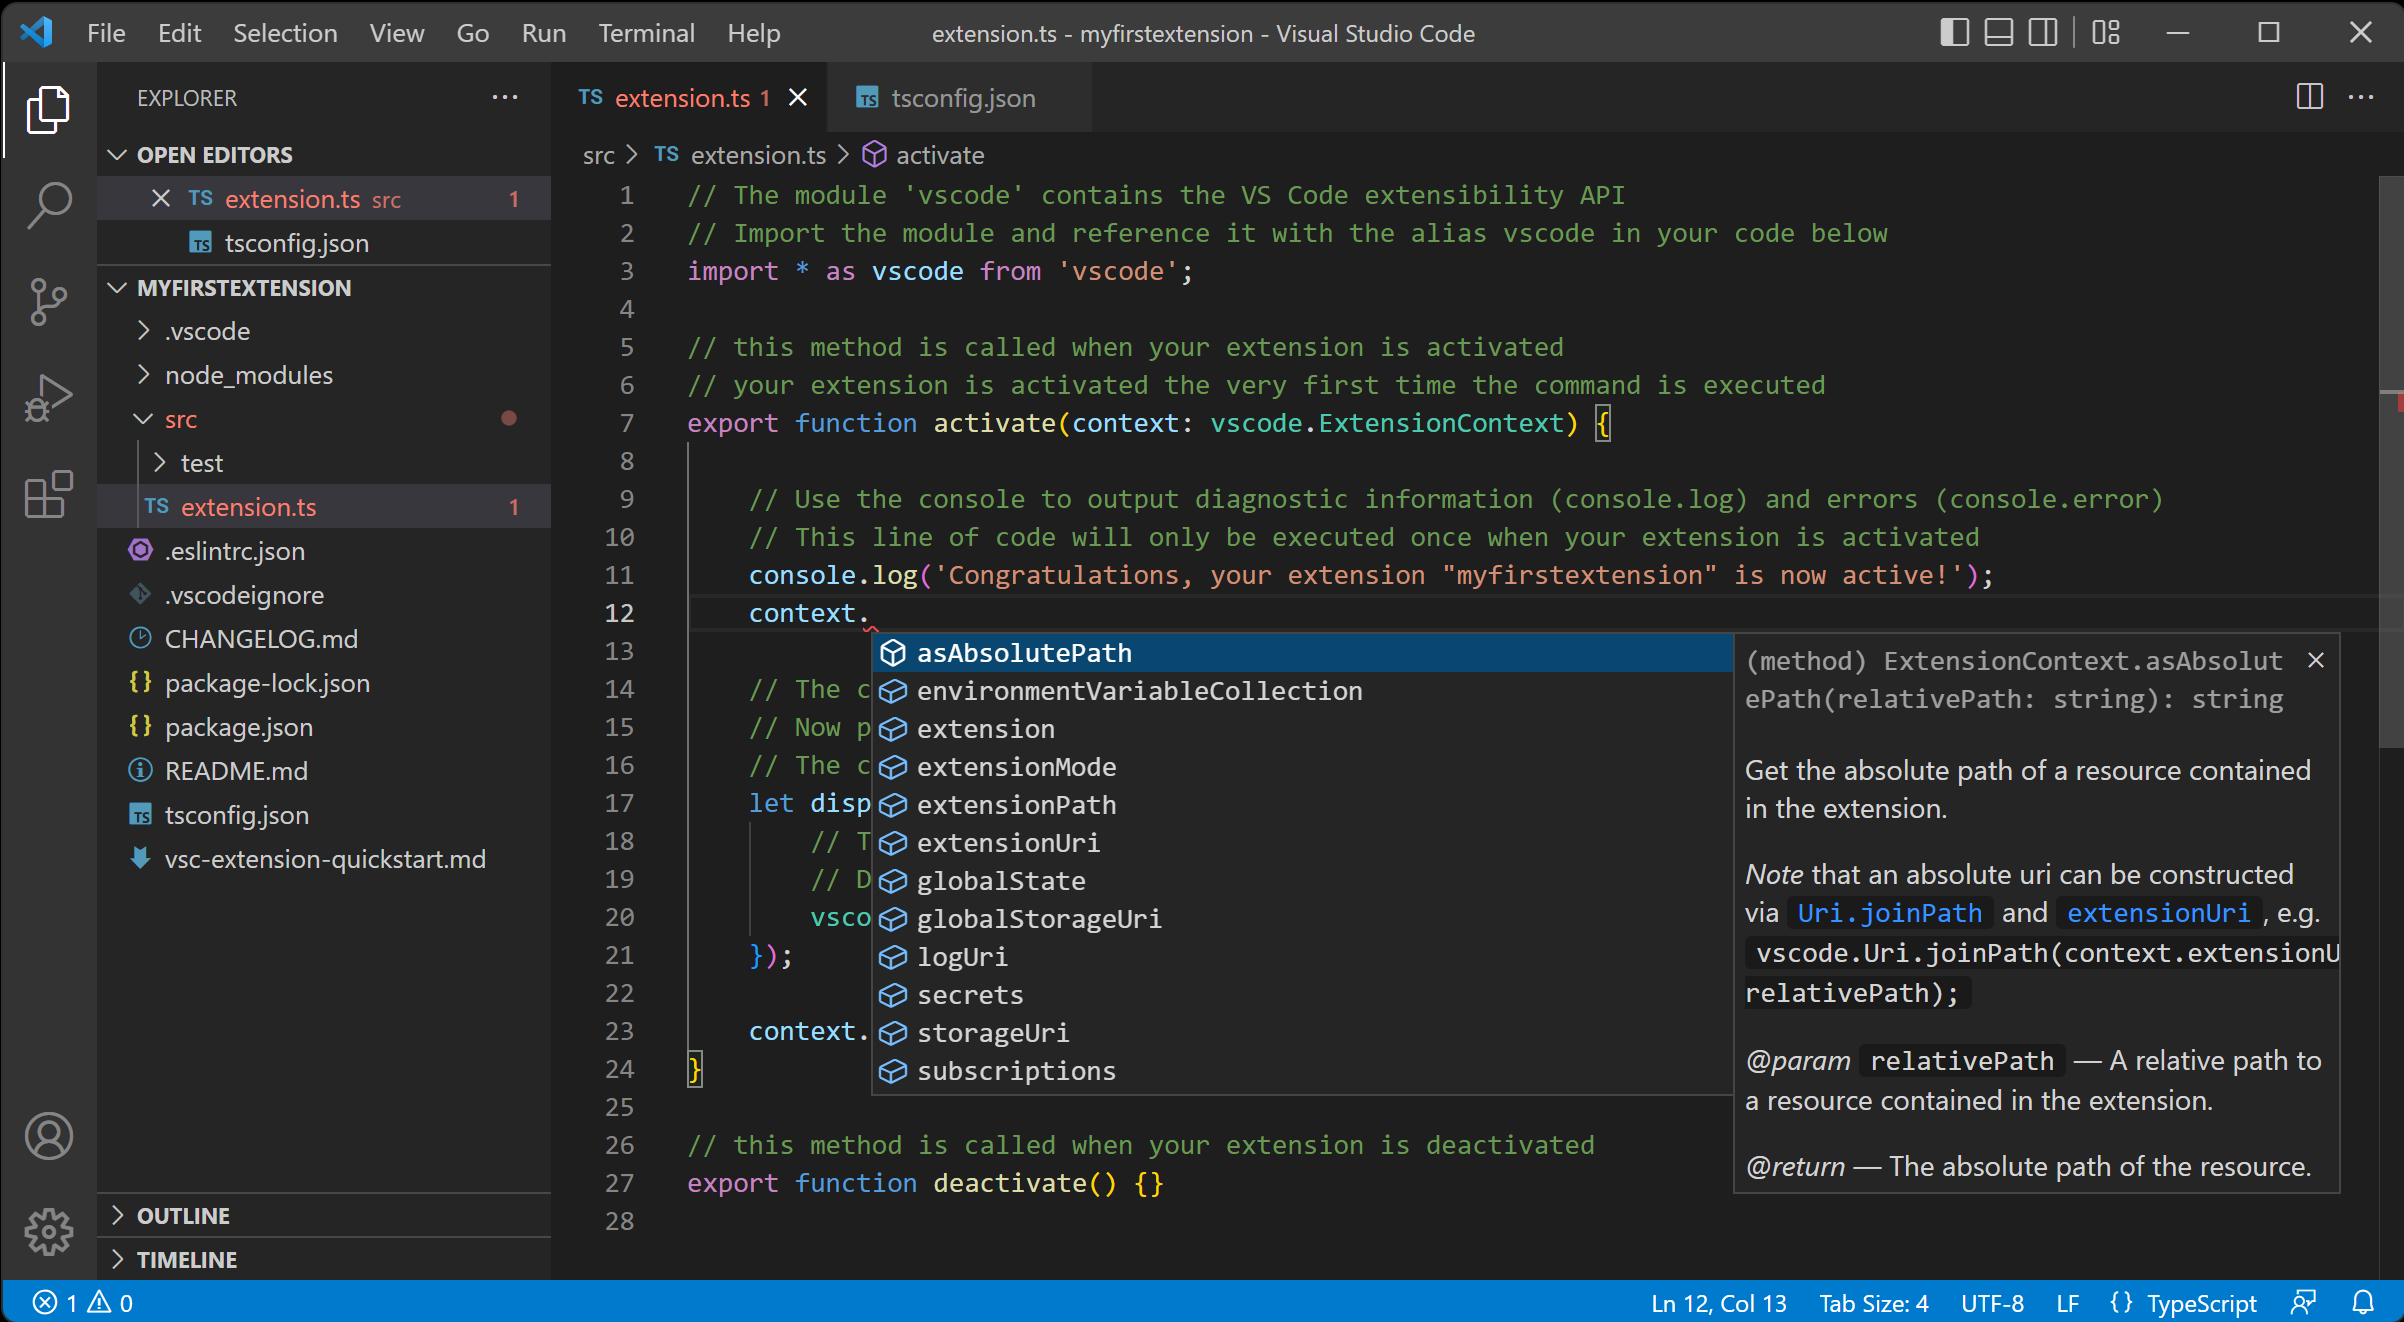Click the extension.ts breadcrumb item
The image size is (2404, 1322).
point(754,153)
